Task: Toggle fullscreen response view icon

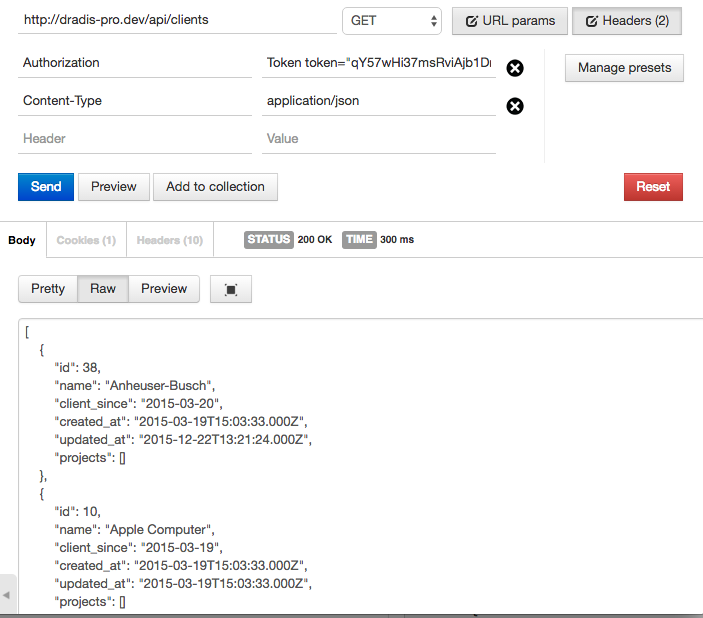Action: (x=231, y=289)
